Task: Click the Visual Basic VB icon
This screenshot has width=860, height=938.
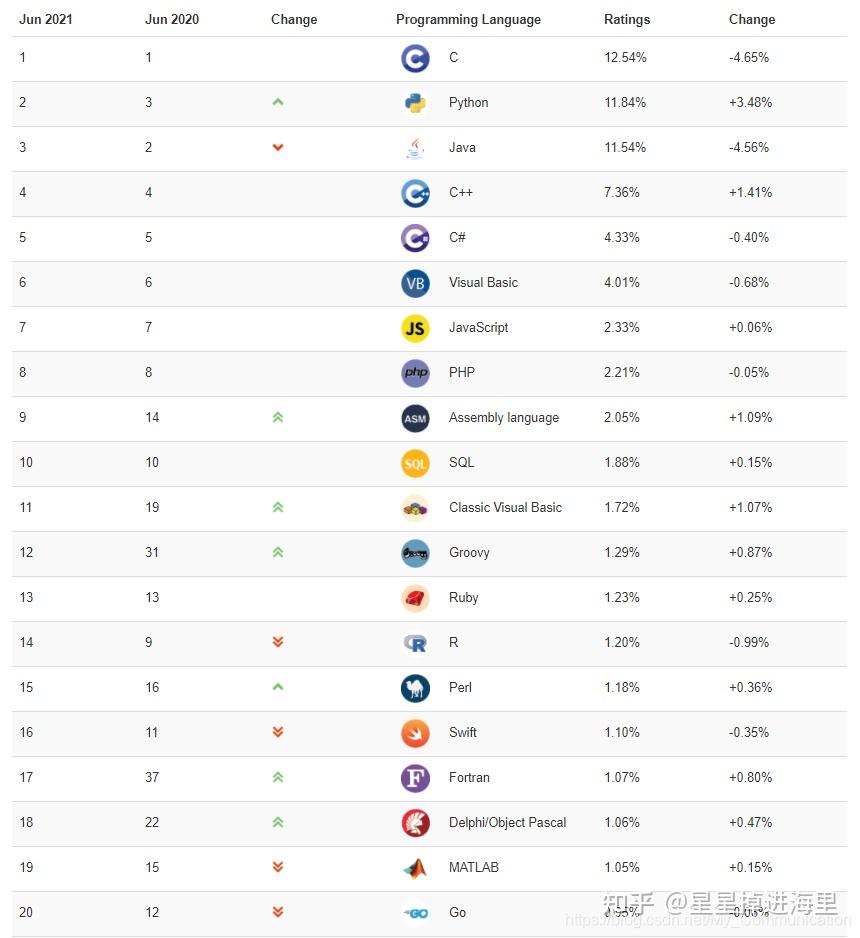Action: [415, 283]
